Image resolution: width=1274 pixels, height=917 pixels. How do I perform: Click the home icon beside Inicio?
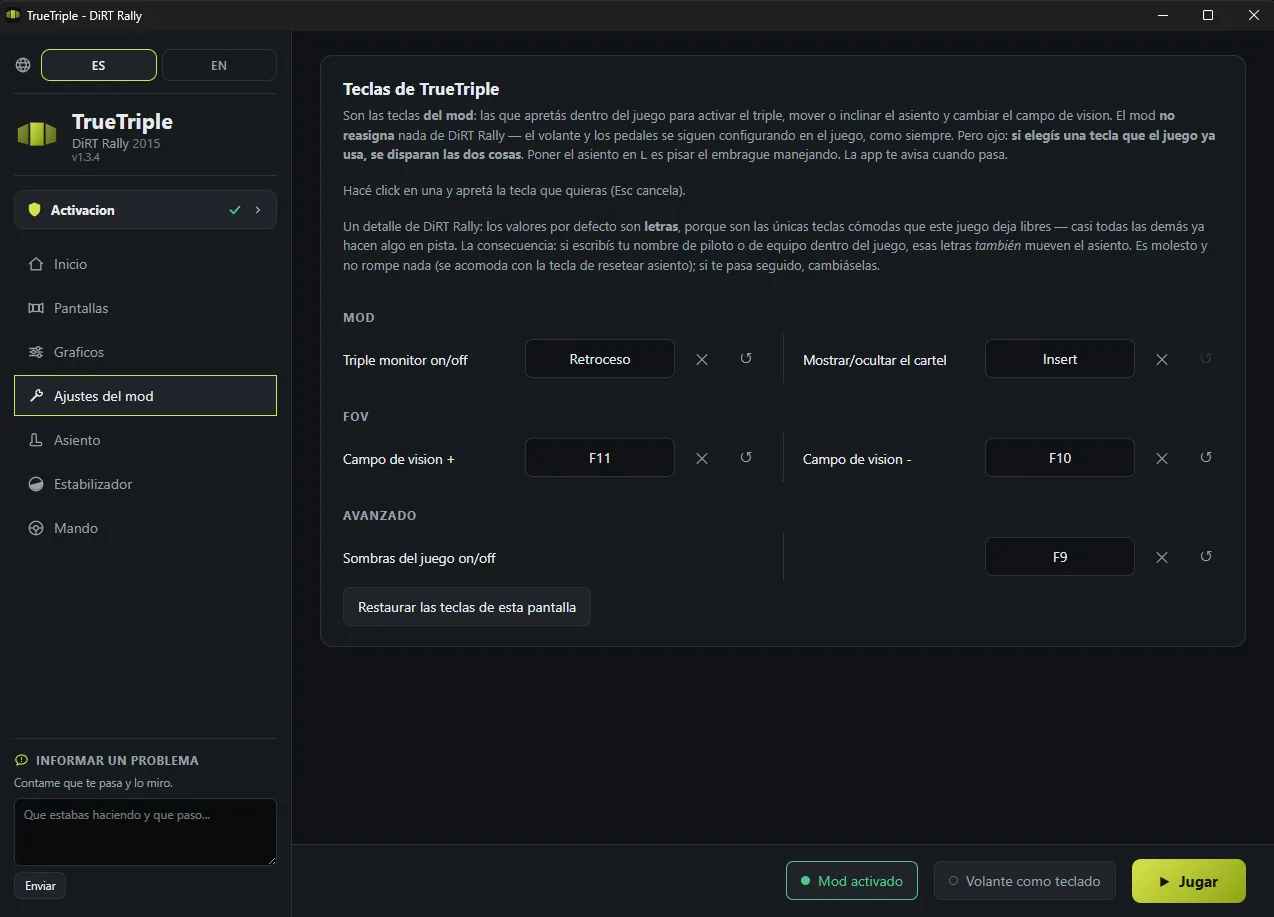[x=36, y=264]
